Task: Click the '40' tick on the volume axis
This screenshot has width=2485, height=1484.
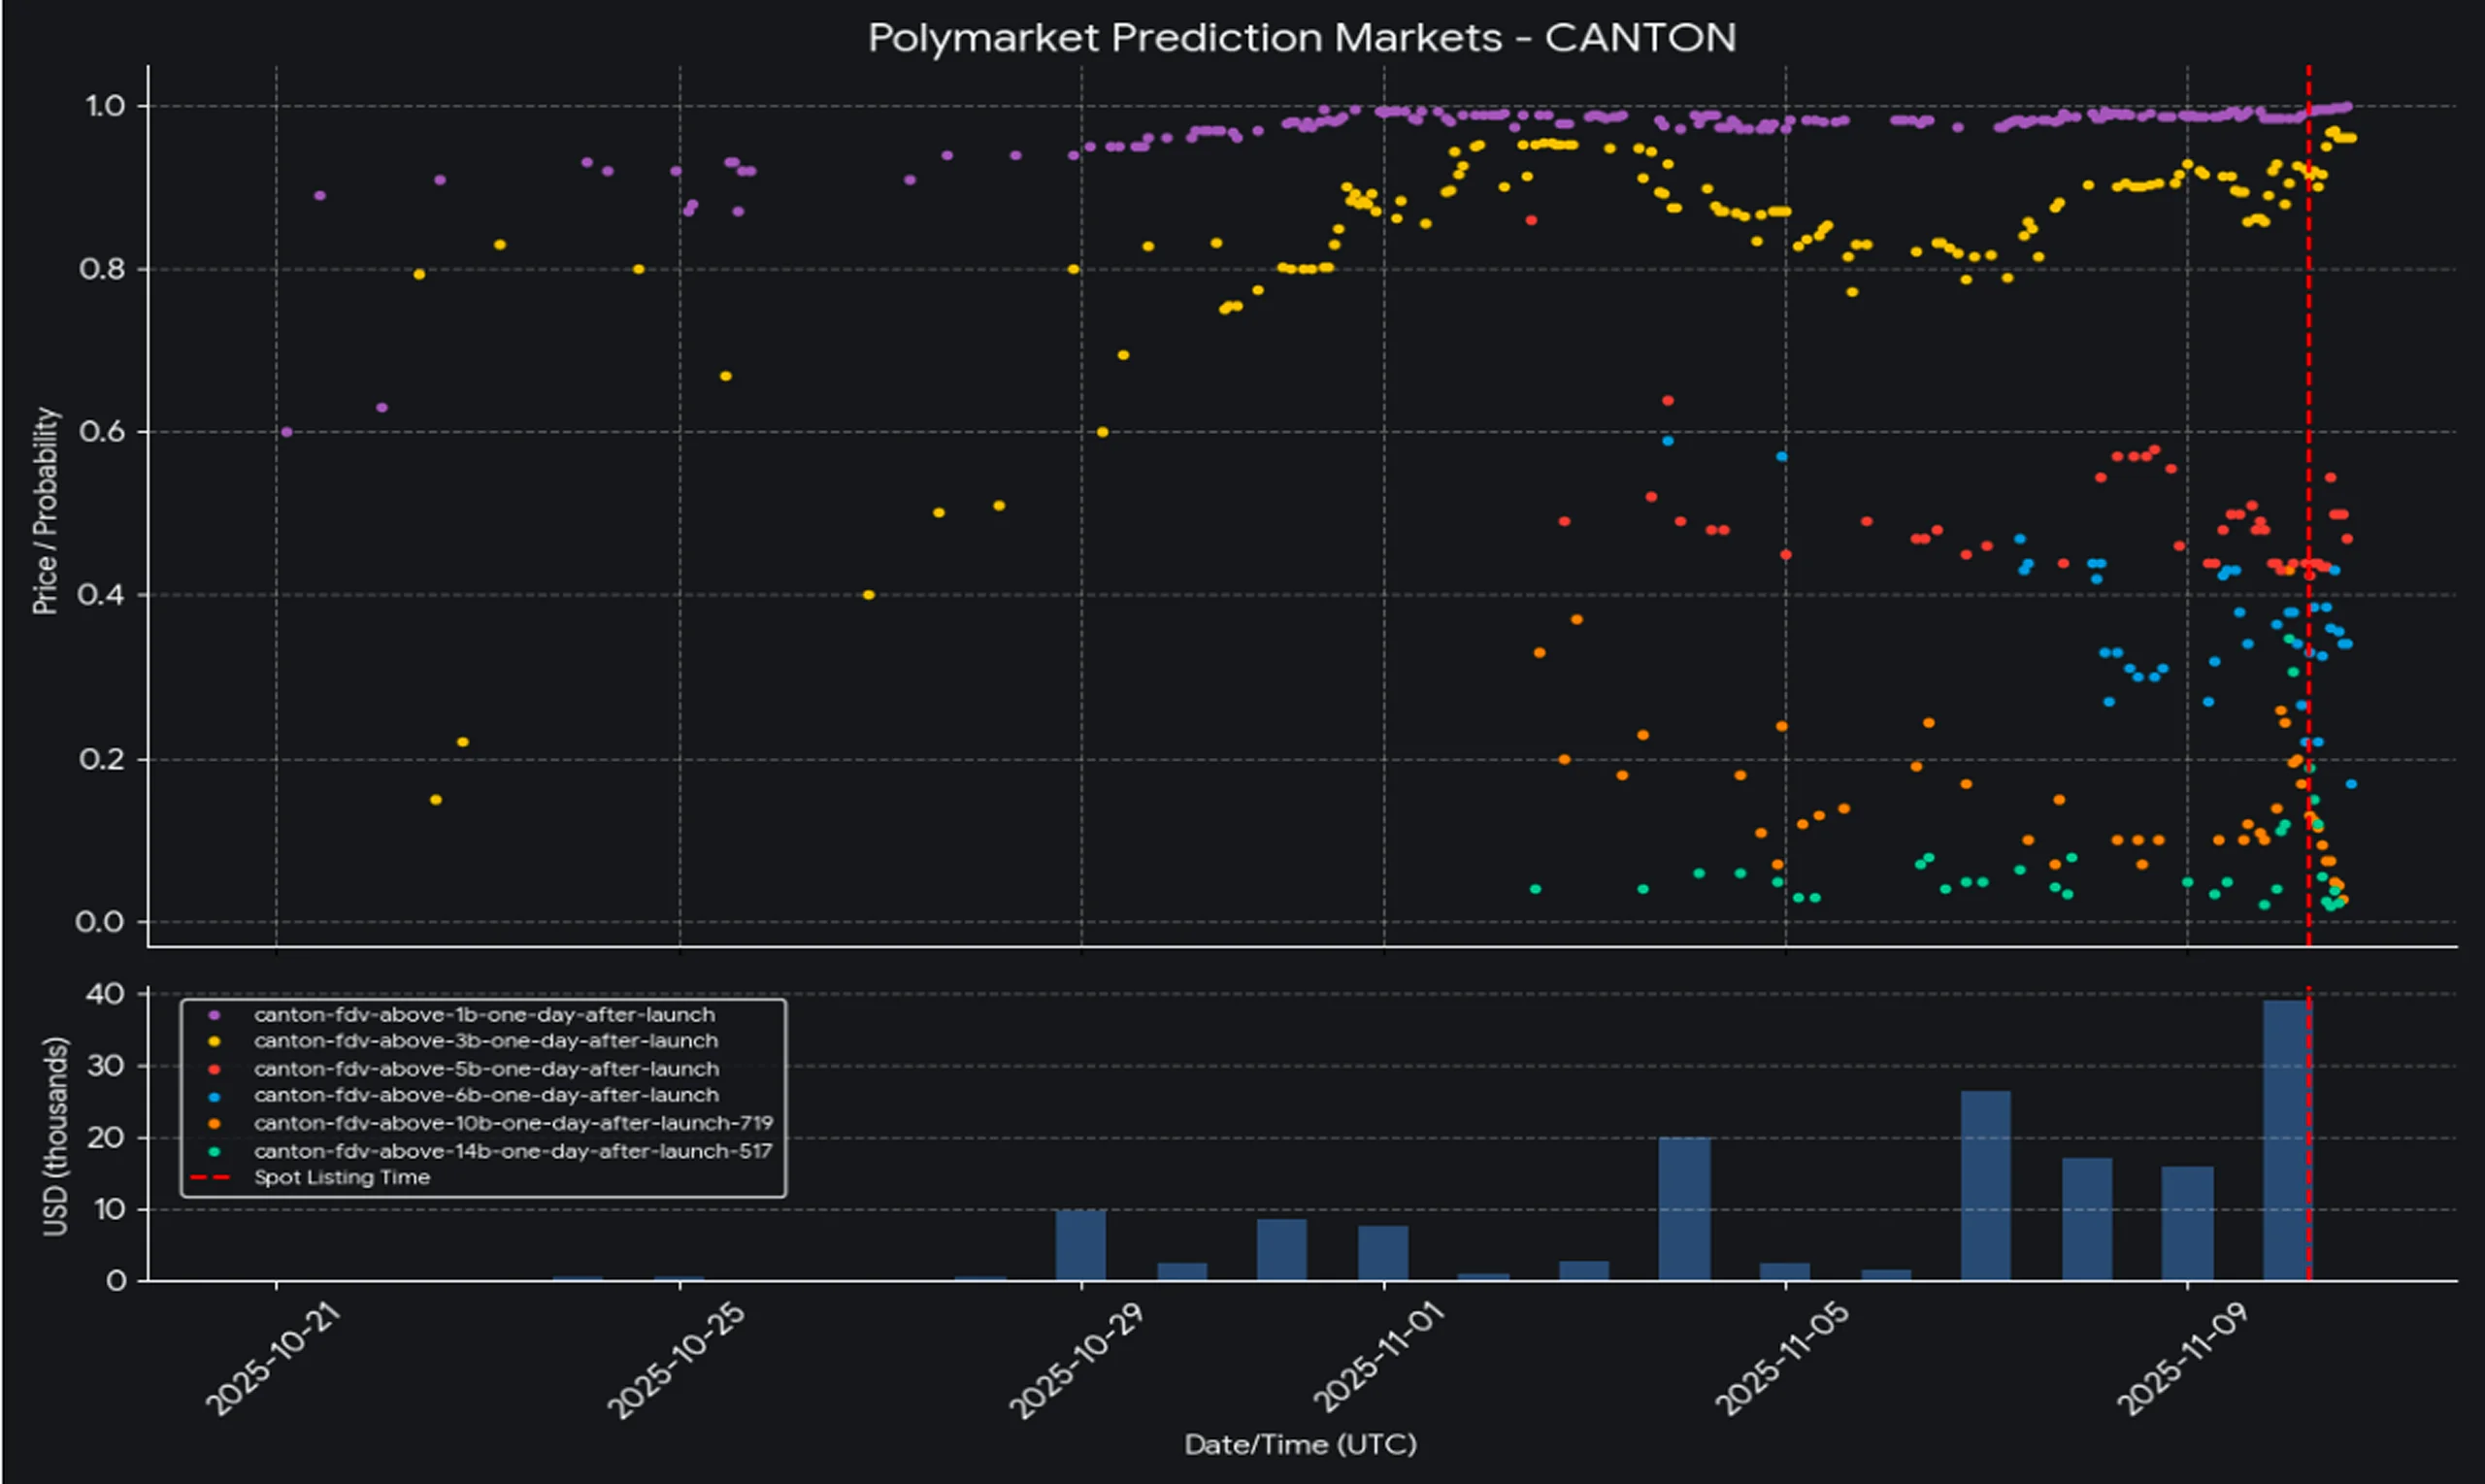Action: point(106,994)
